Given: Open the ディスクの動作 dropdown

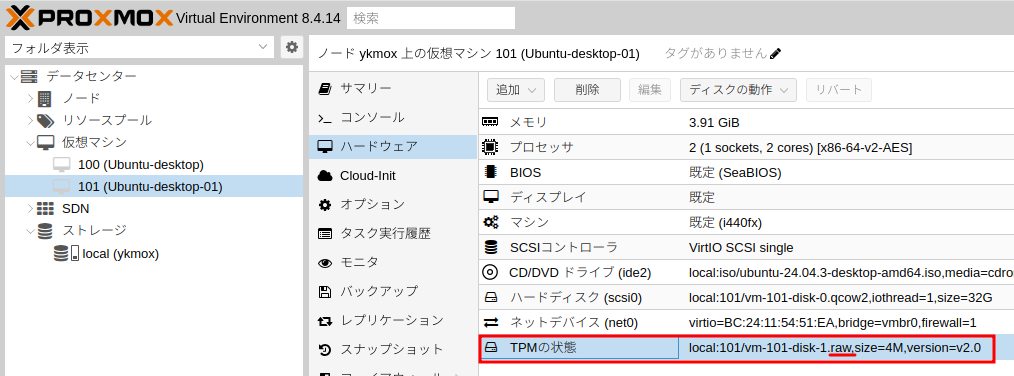Looking at the screenshot, I should [x=738, y=90].
